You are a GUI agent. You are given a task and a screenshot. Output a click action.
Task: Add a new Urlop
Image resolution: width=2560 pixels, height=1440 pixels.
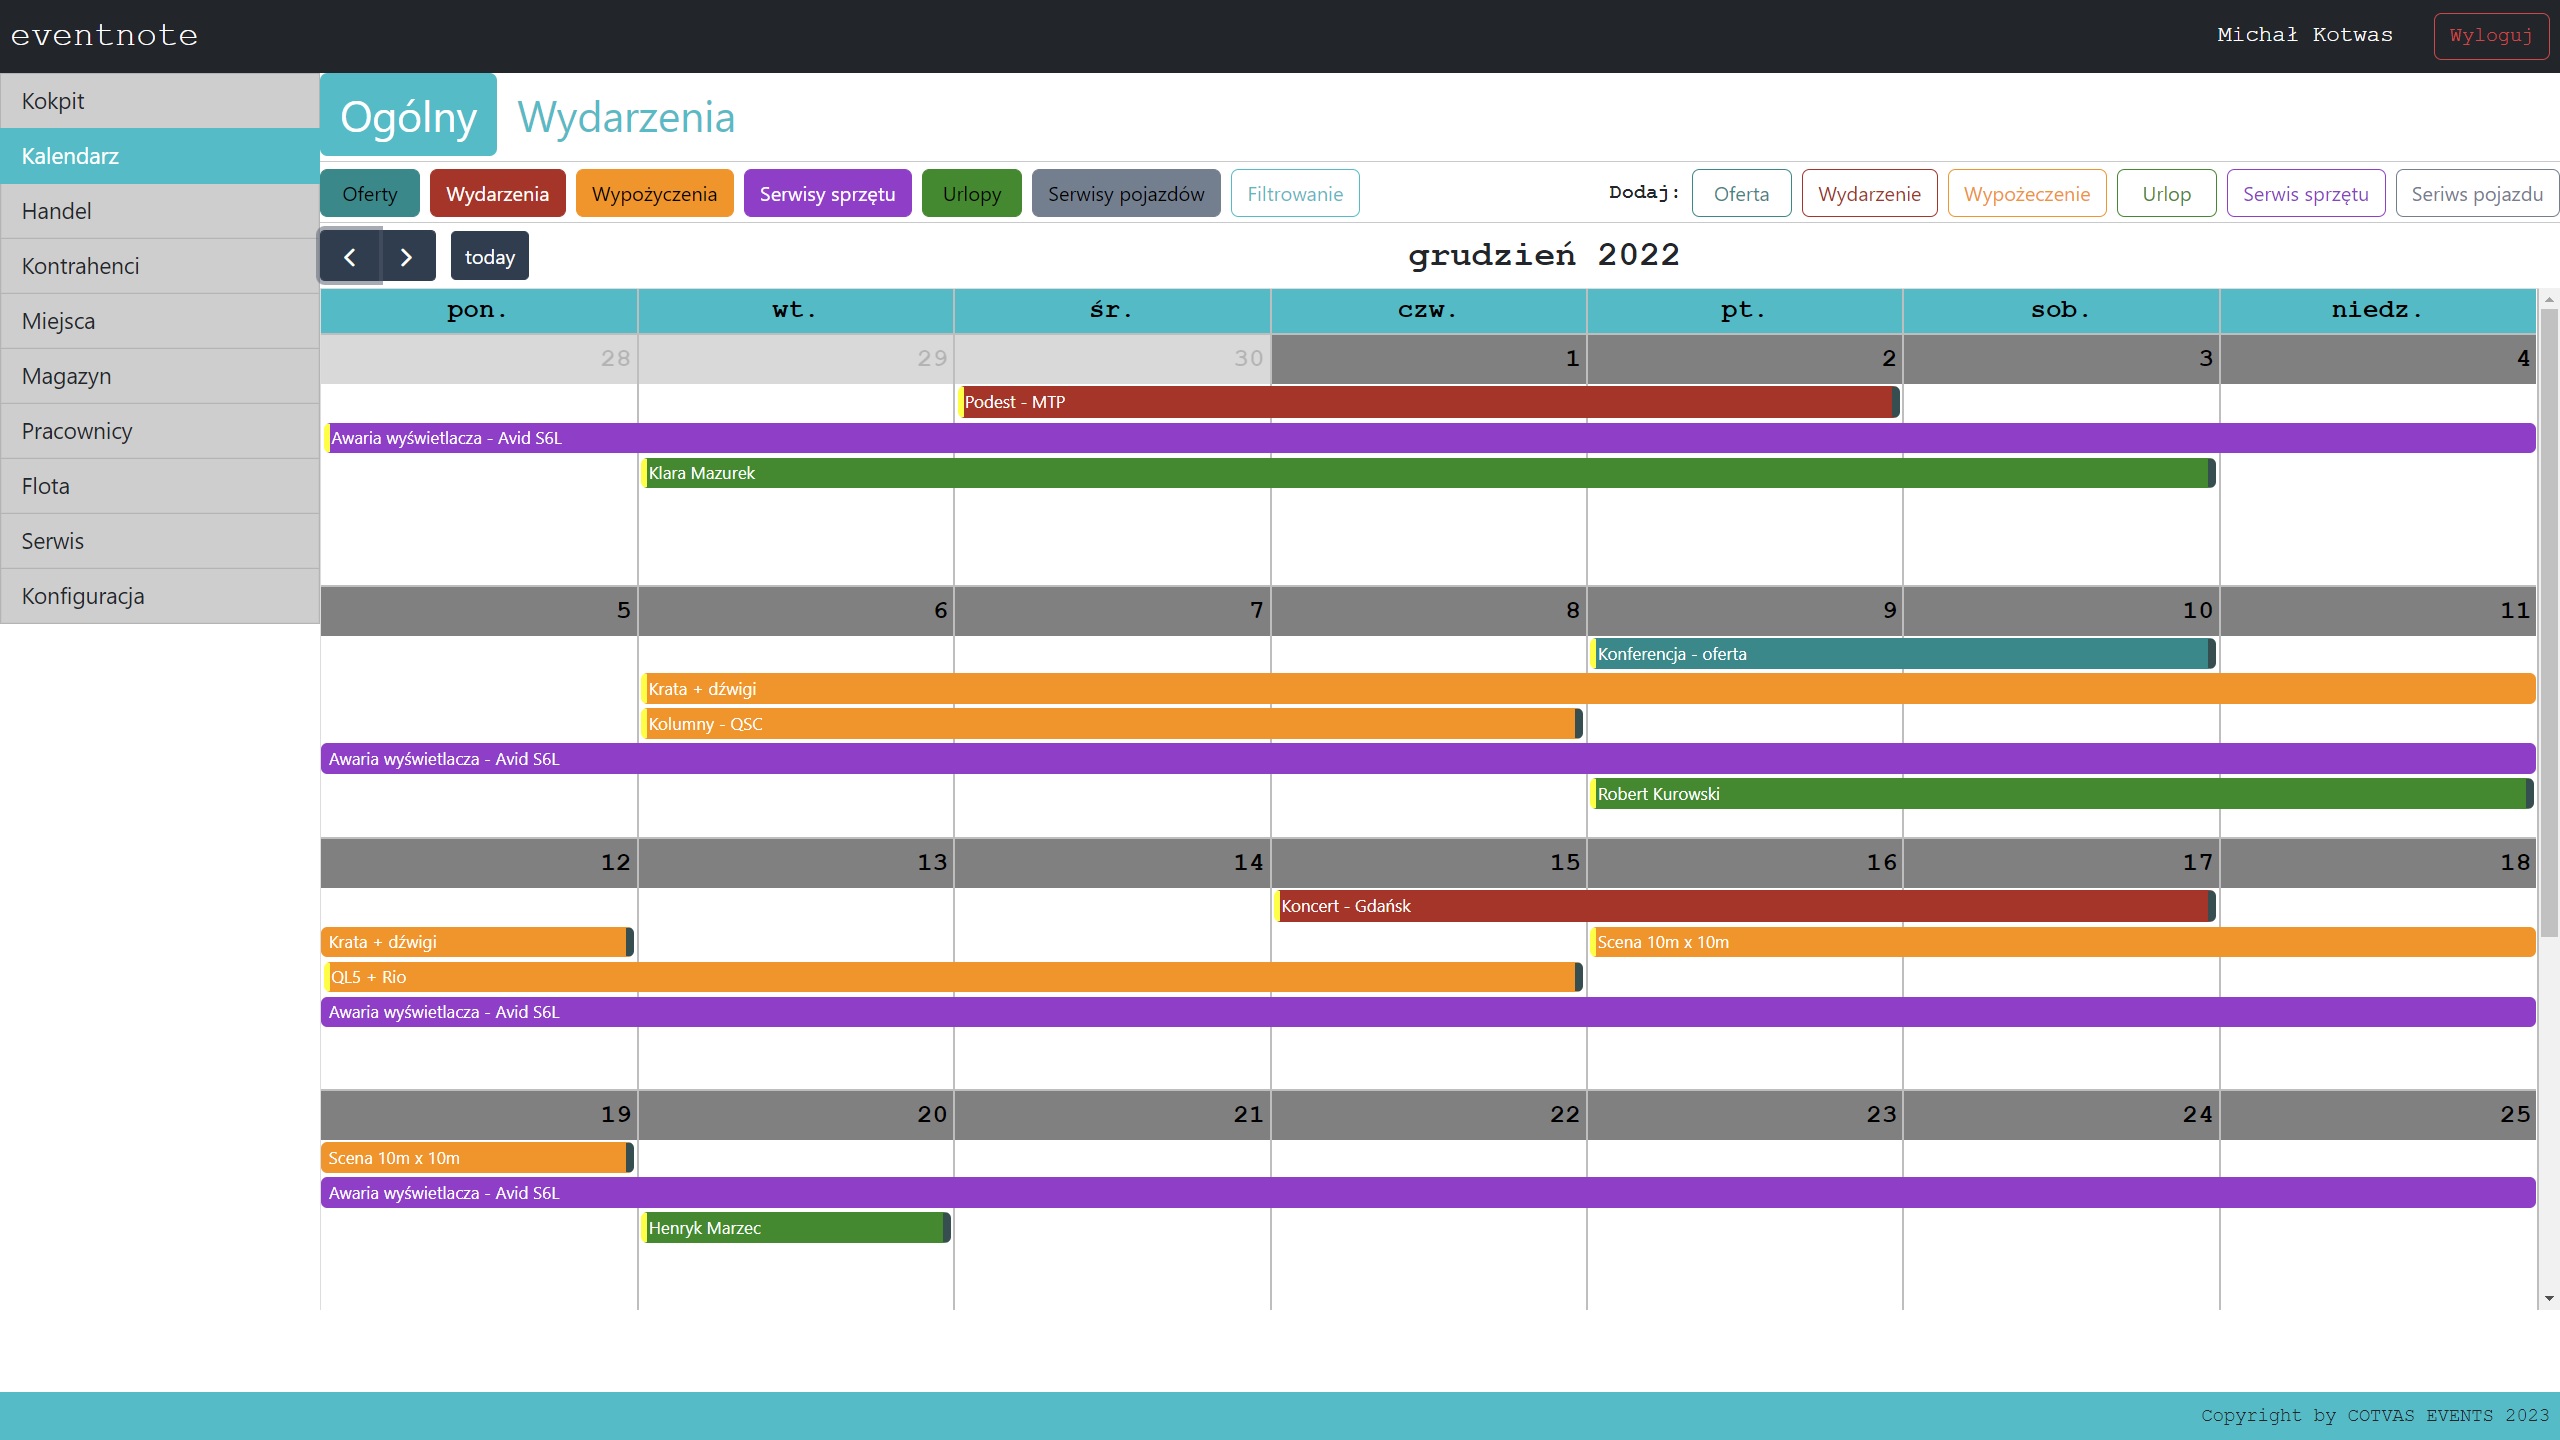pos(2166,194)
